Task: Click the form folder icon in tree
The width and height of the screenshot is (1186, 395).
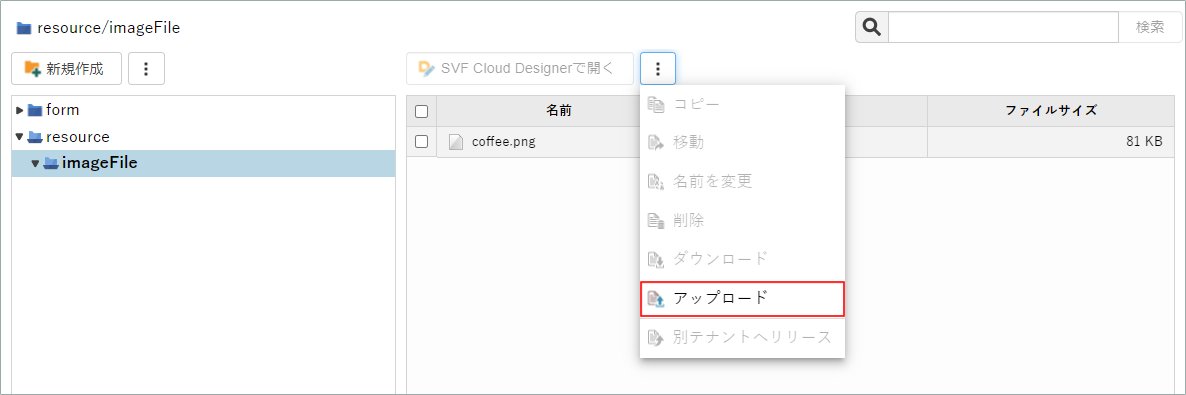Action: [x=35, y=110]
